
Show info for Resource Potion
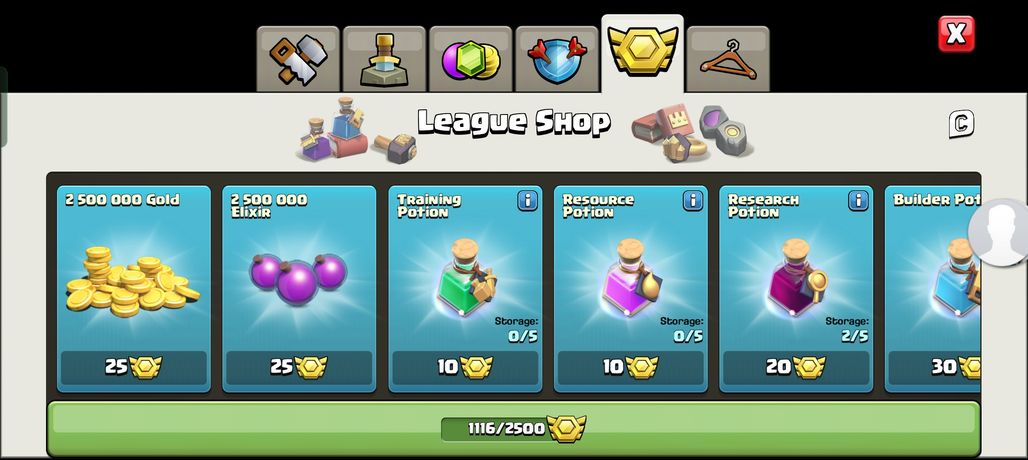pos(692,201)
